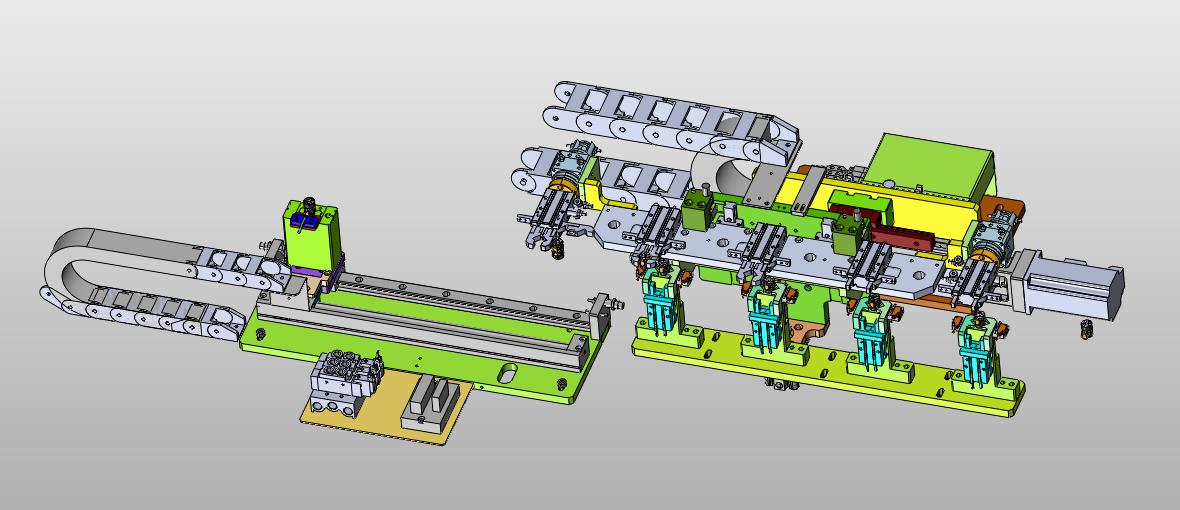This screenshot has width=1180, height=510.
Task: Select the oval slot in green base plate
Action: coord(508,373)
